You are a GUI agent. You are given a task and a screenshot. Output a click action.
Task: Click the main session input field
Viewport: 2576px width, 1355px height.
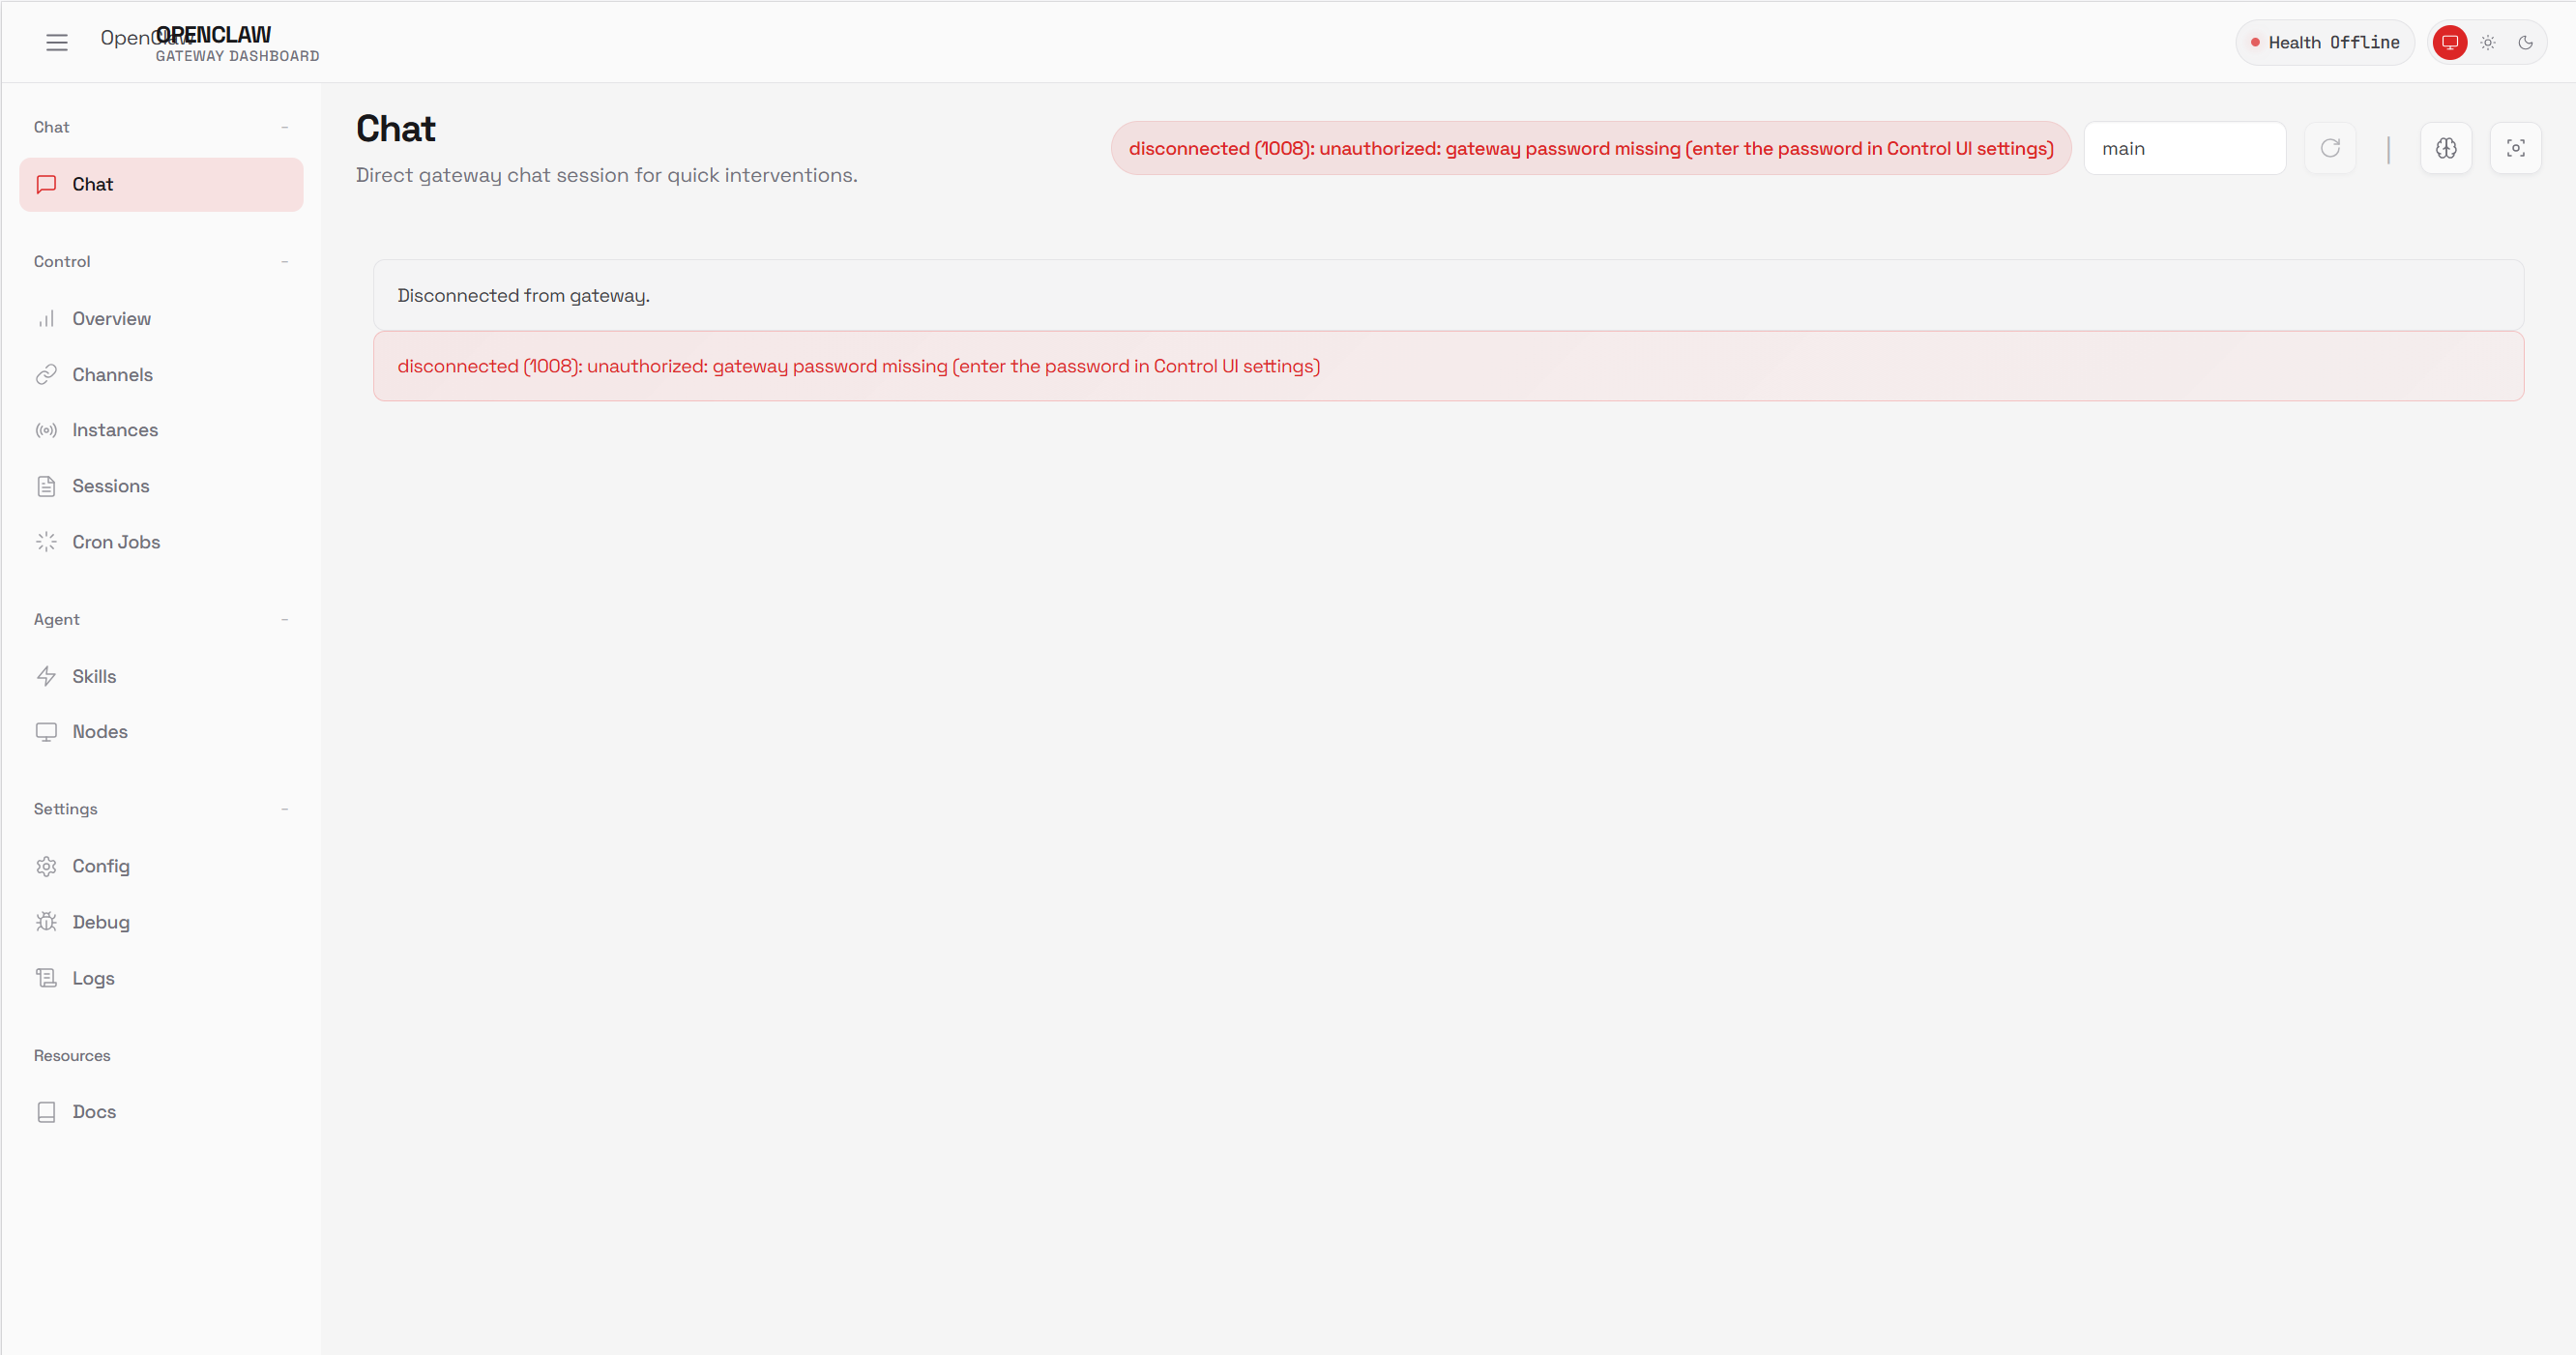click(2185, 148)
